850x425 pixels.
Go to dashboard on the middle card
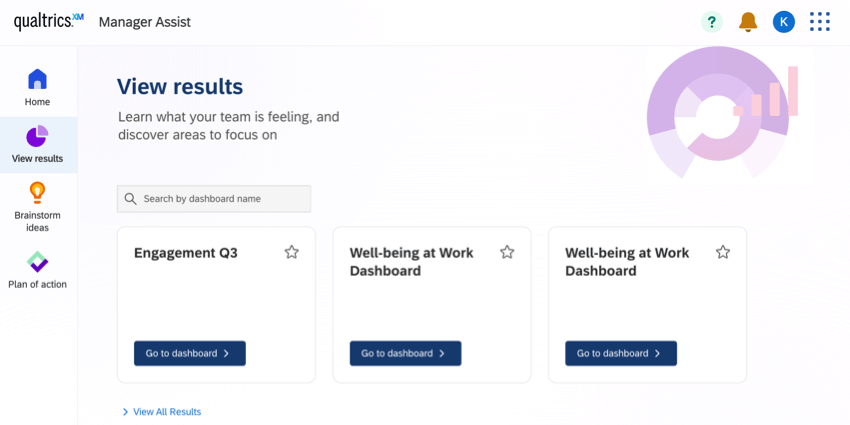tap(405, 353)
